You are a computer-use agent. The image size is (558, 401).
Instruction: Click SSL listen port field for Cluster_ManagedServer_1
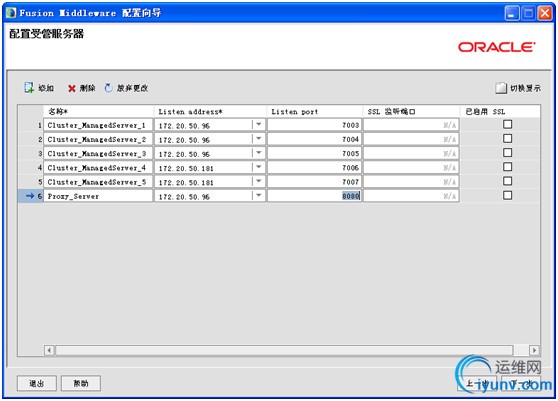click(411, 125)
